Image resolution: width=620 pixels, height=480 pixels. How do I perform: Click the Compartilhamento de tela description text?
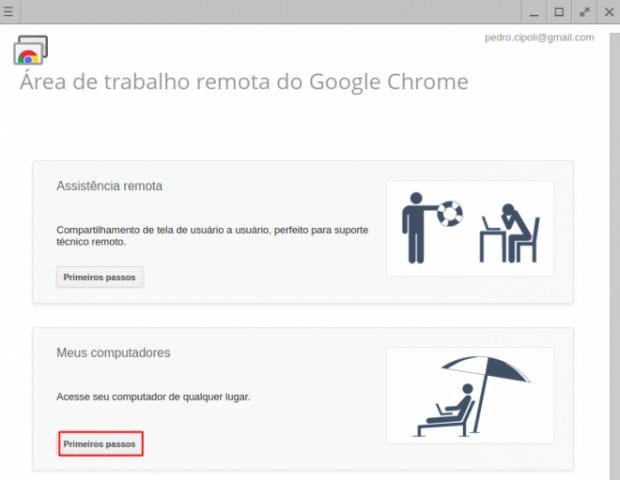212,236
